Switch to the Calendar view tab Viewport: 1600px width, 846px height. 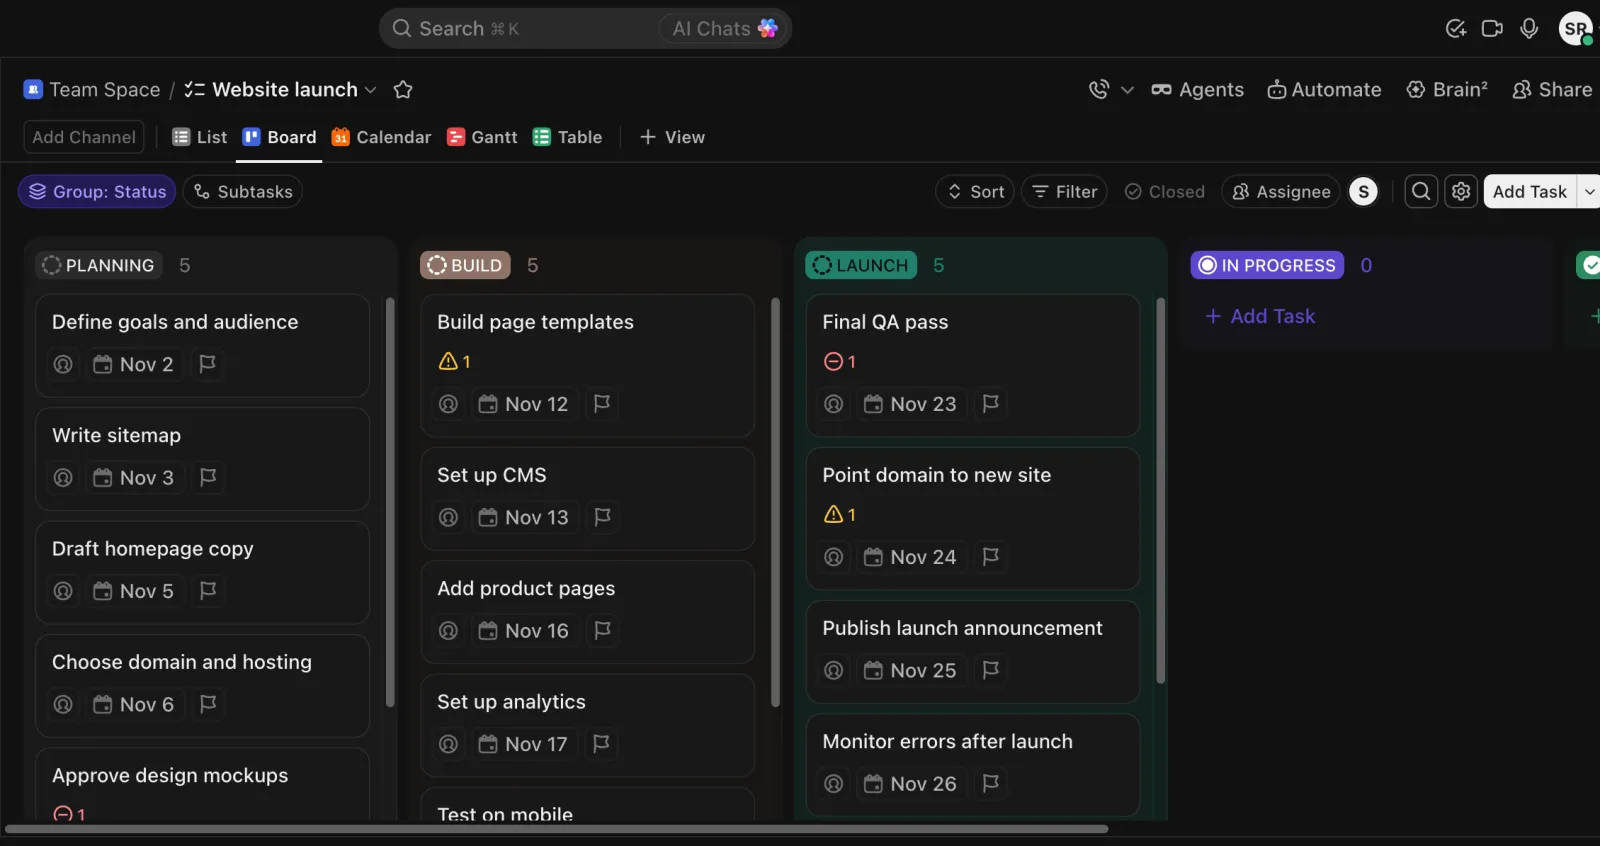click(x=381, y=137)
